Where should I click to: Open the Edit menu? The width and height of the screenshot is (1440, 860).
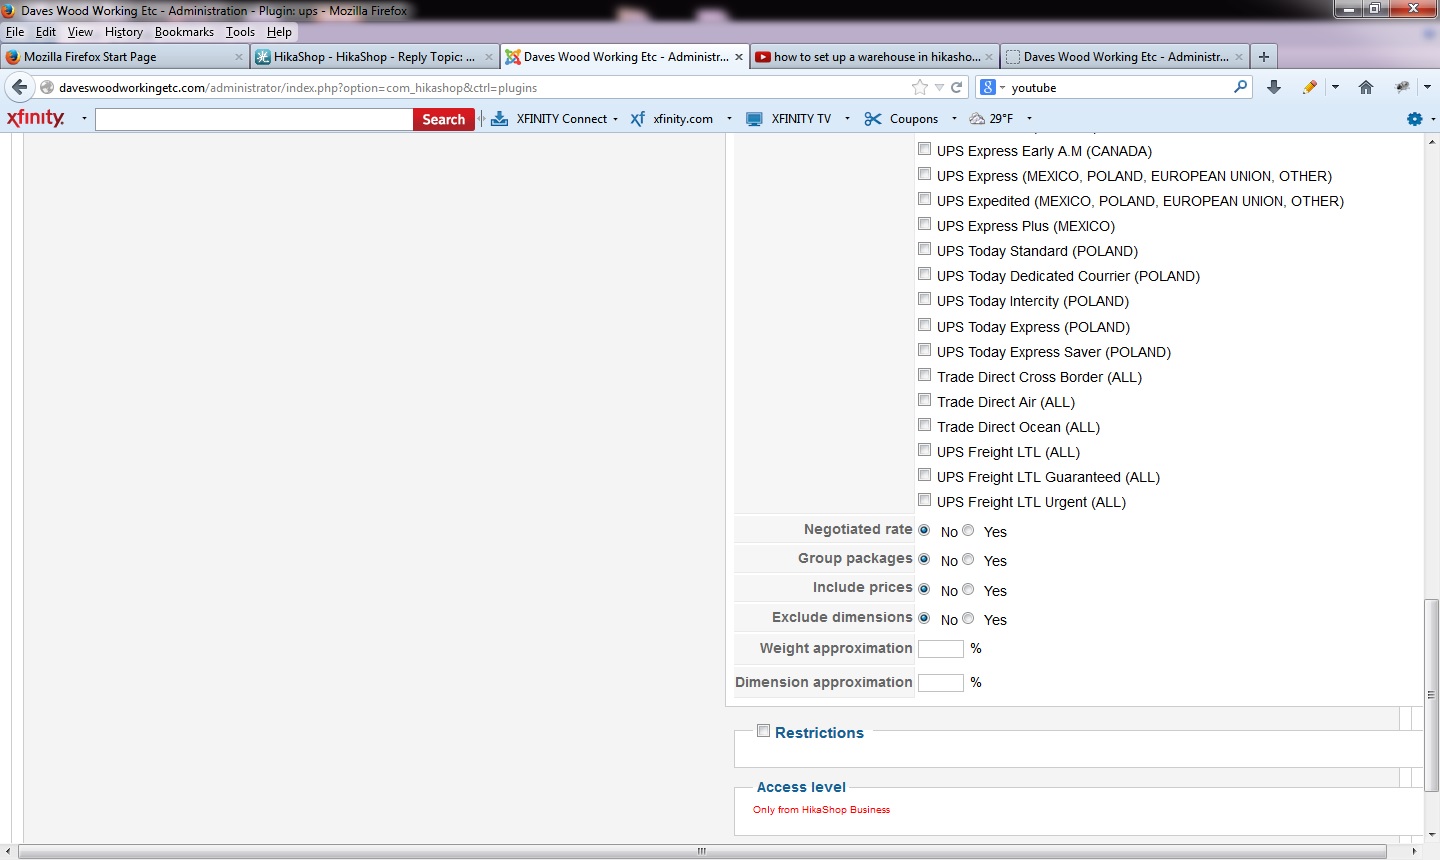click(x=46, y=32)
